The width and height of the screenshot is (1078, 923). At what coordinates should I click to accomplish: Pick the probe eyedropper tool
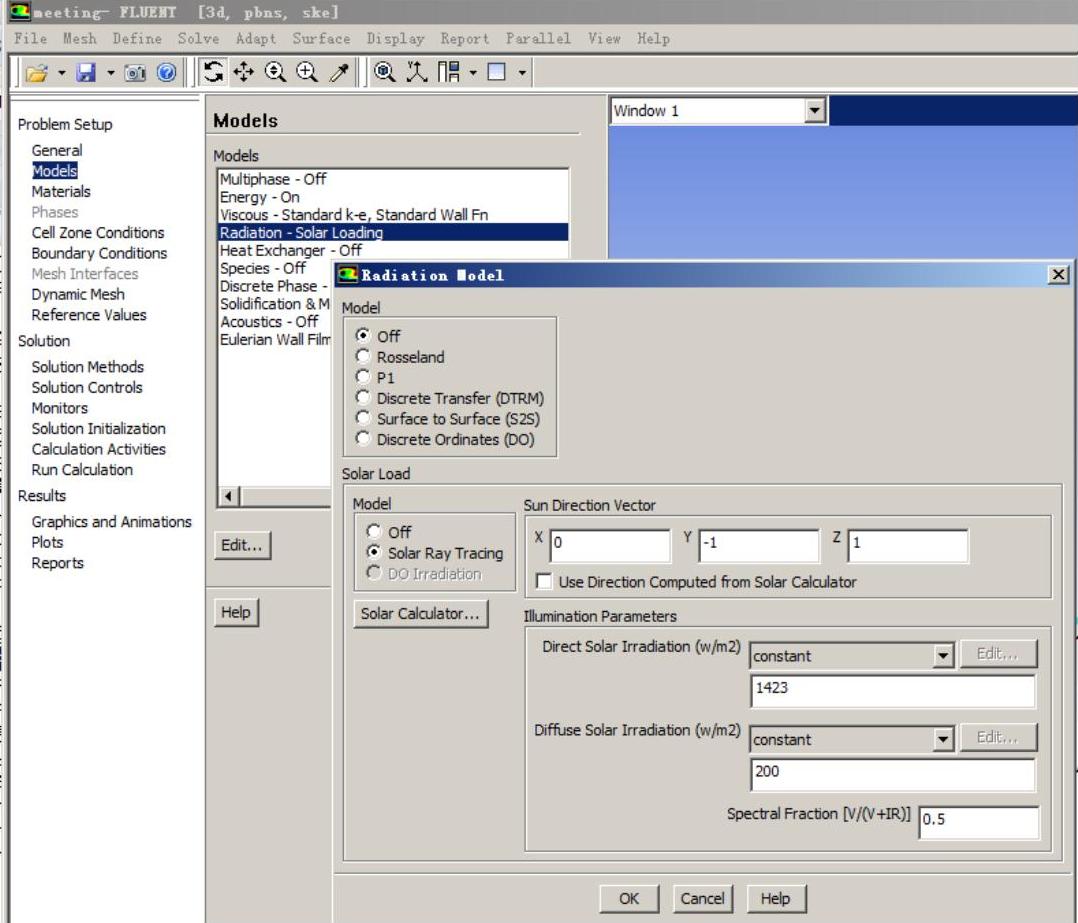pyautogui.click(x=340, y=73)
